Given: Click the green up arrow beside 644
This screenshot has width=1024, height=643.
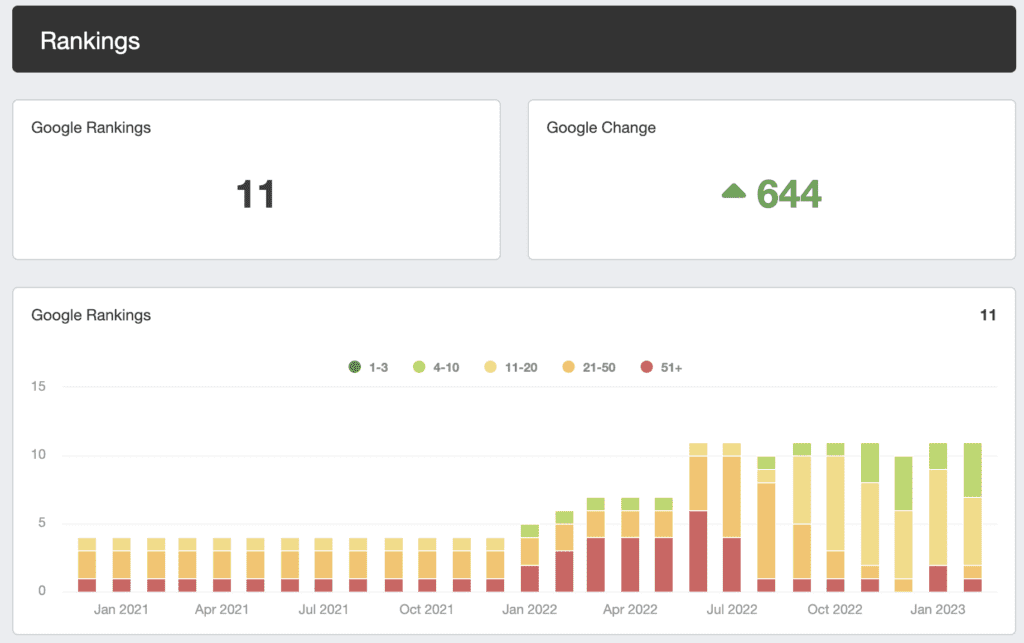Looking at the screenshot, I should (x=734, y=191).
